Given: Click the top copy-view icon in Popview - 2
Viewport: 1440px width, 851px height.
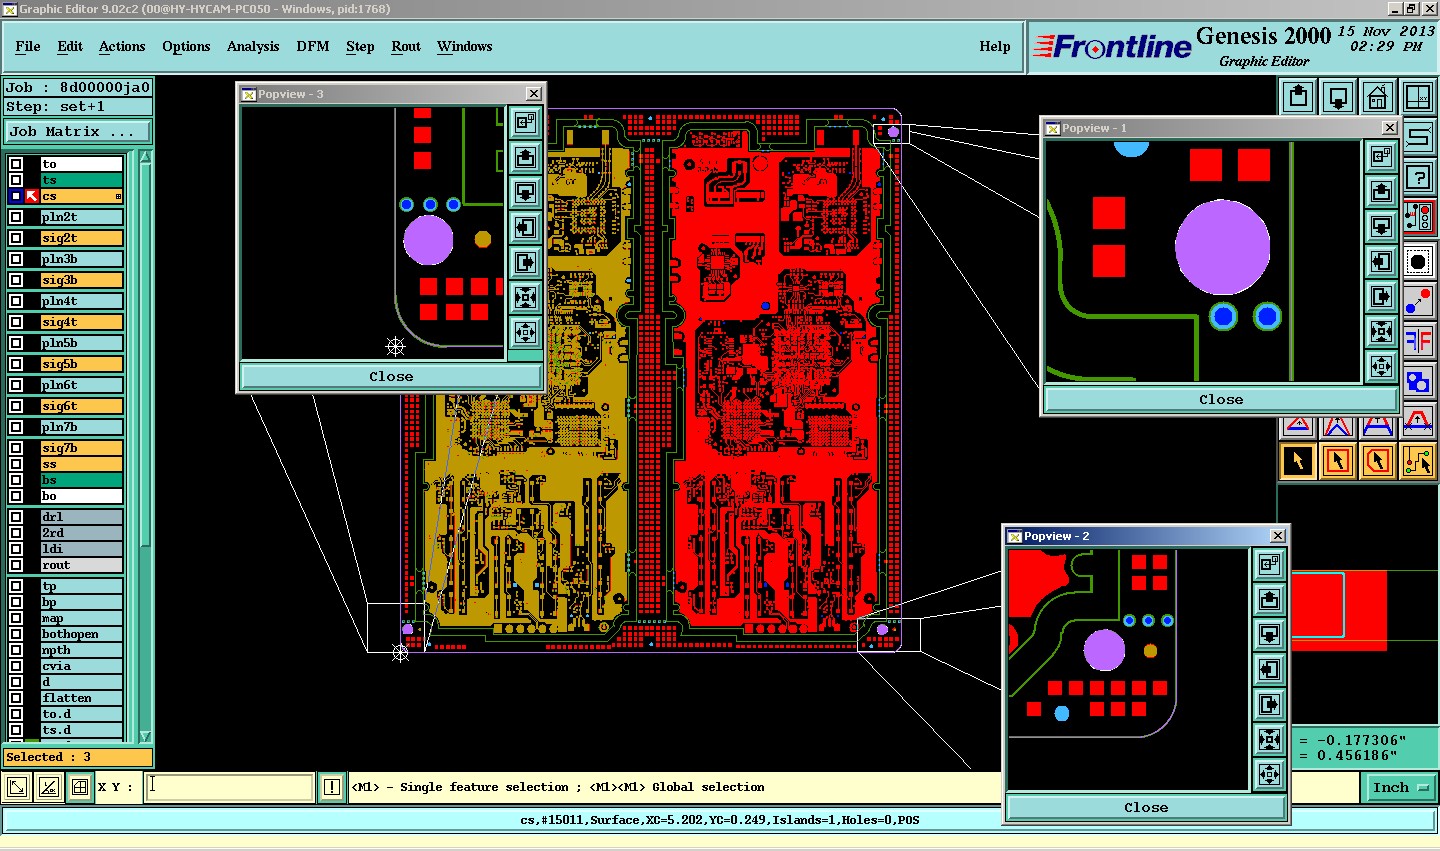Looking at the screenshot, I should coord(1269,565).
